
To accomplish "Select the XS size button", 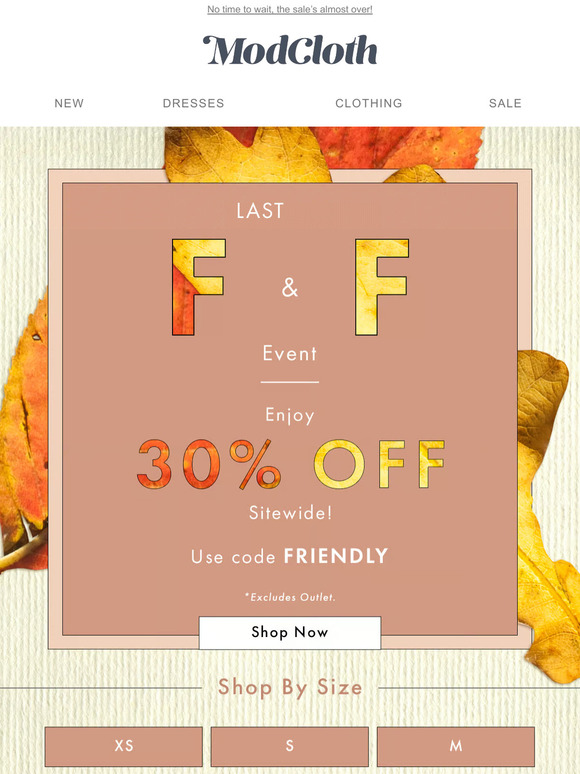I will pos(123,746).
